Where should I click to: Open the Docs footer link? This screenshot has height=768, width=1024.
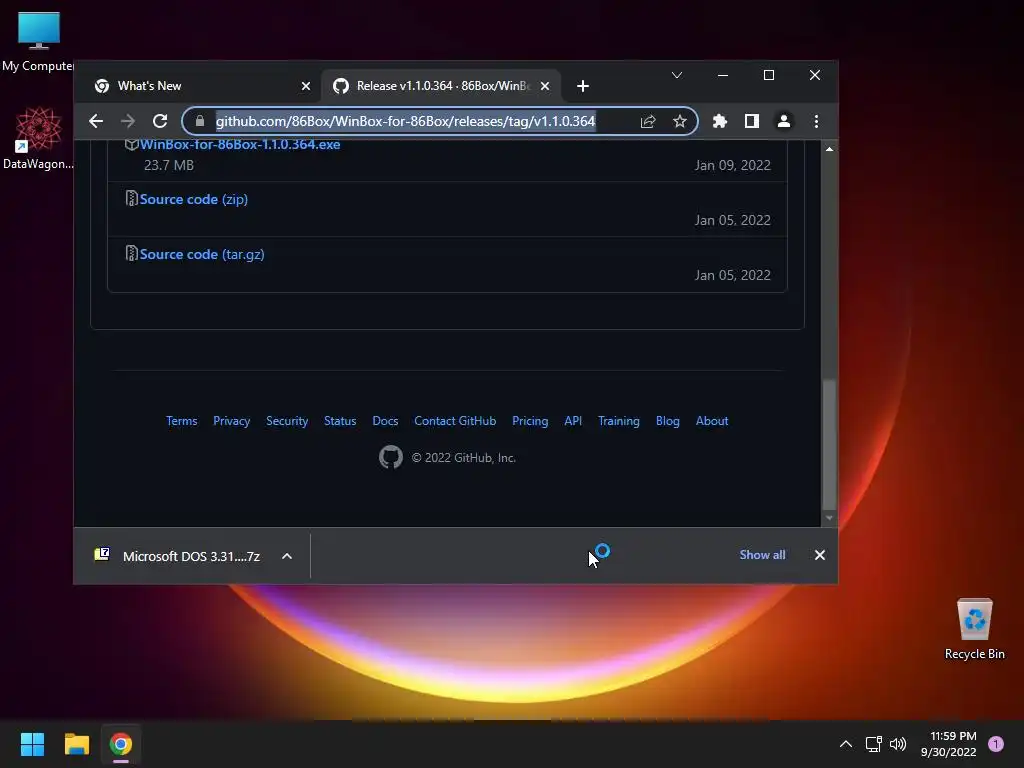point(385,421)
